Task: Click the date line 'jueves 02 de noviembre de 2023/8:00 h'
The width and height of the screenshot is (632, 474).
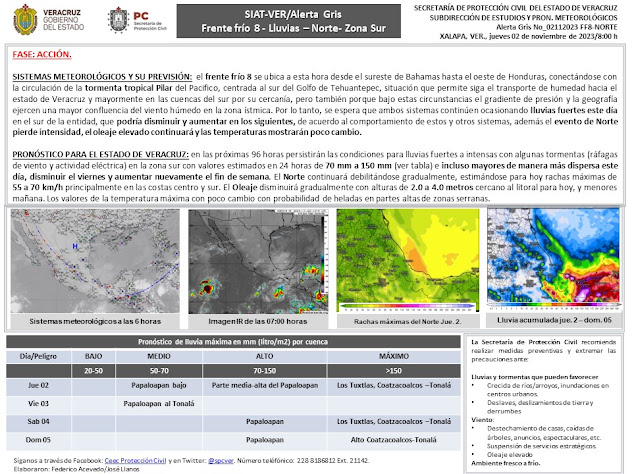Action: tap(553, 36)
